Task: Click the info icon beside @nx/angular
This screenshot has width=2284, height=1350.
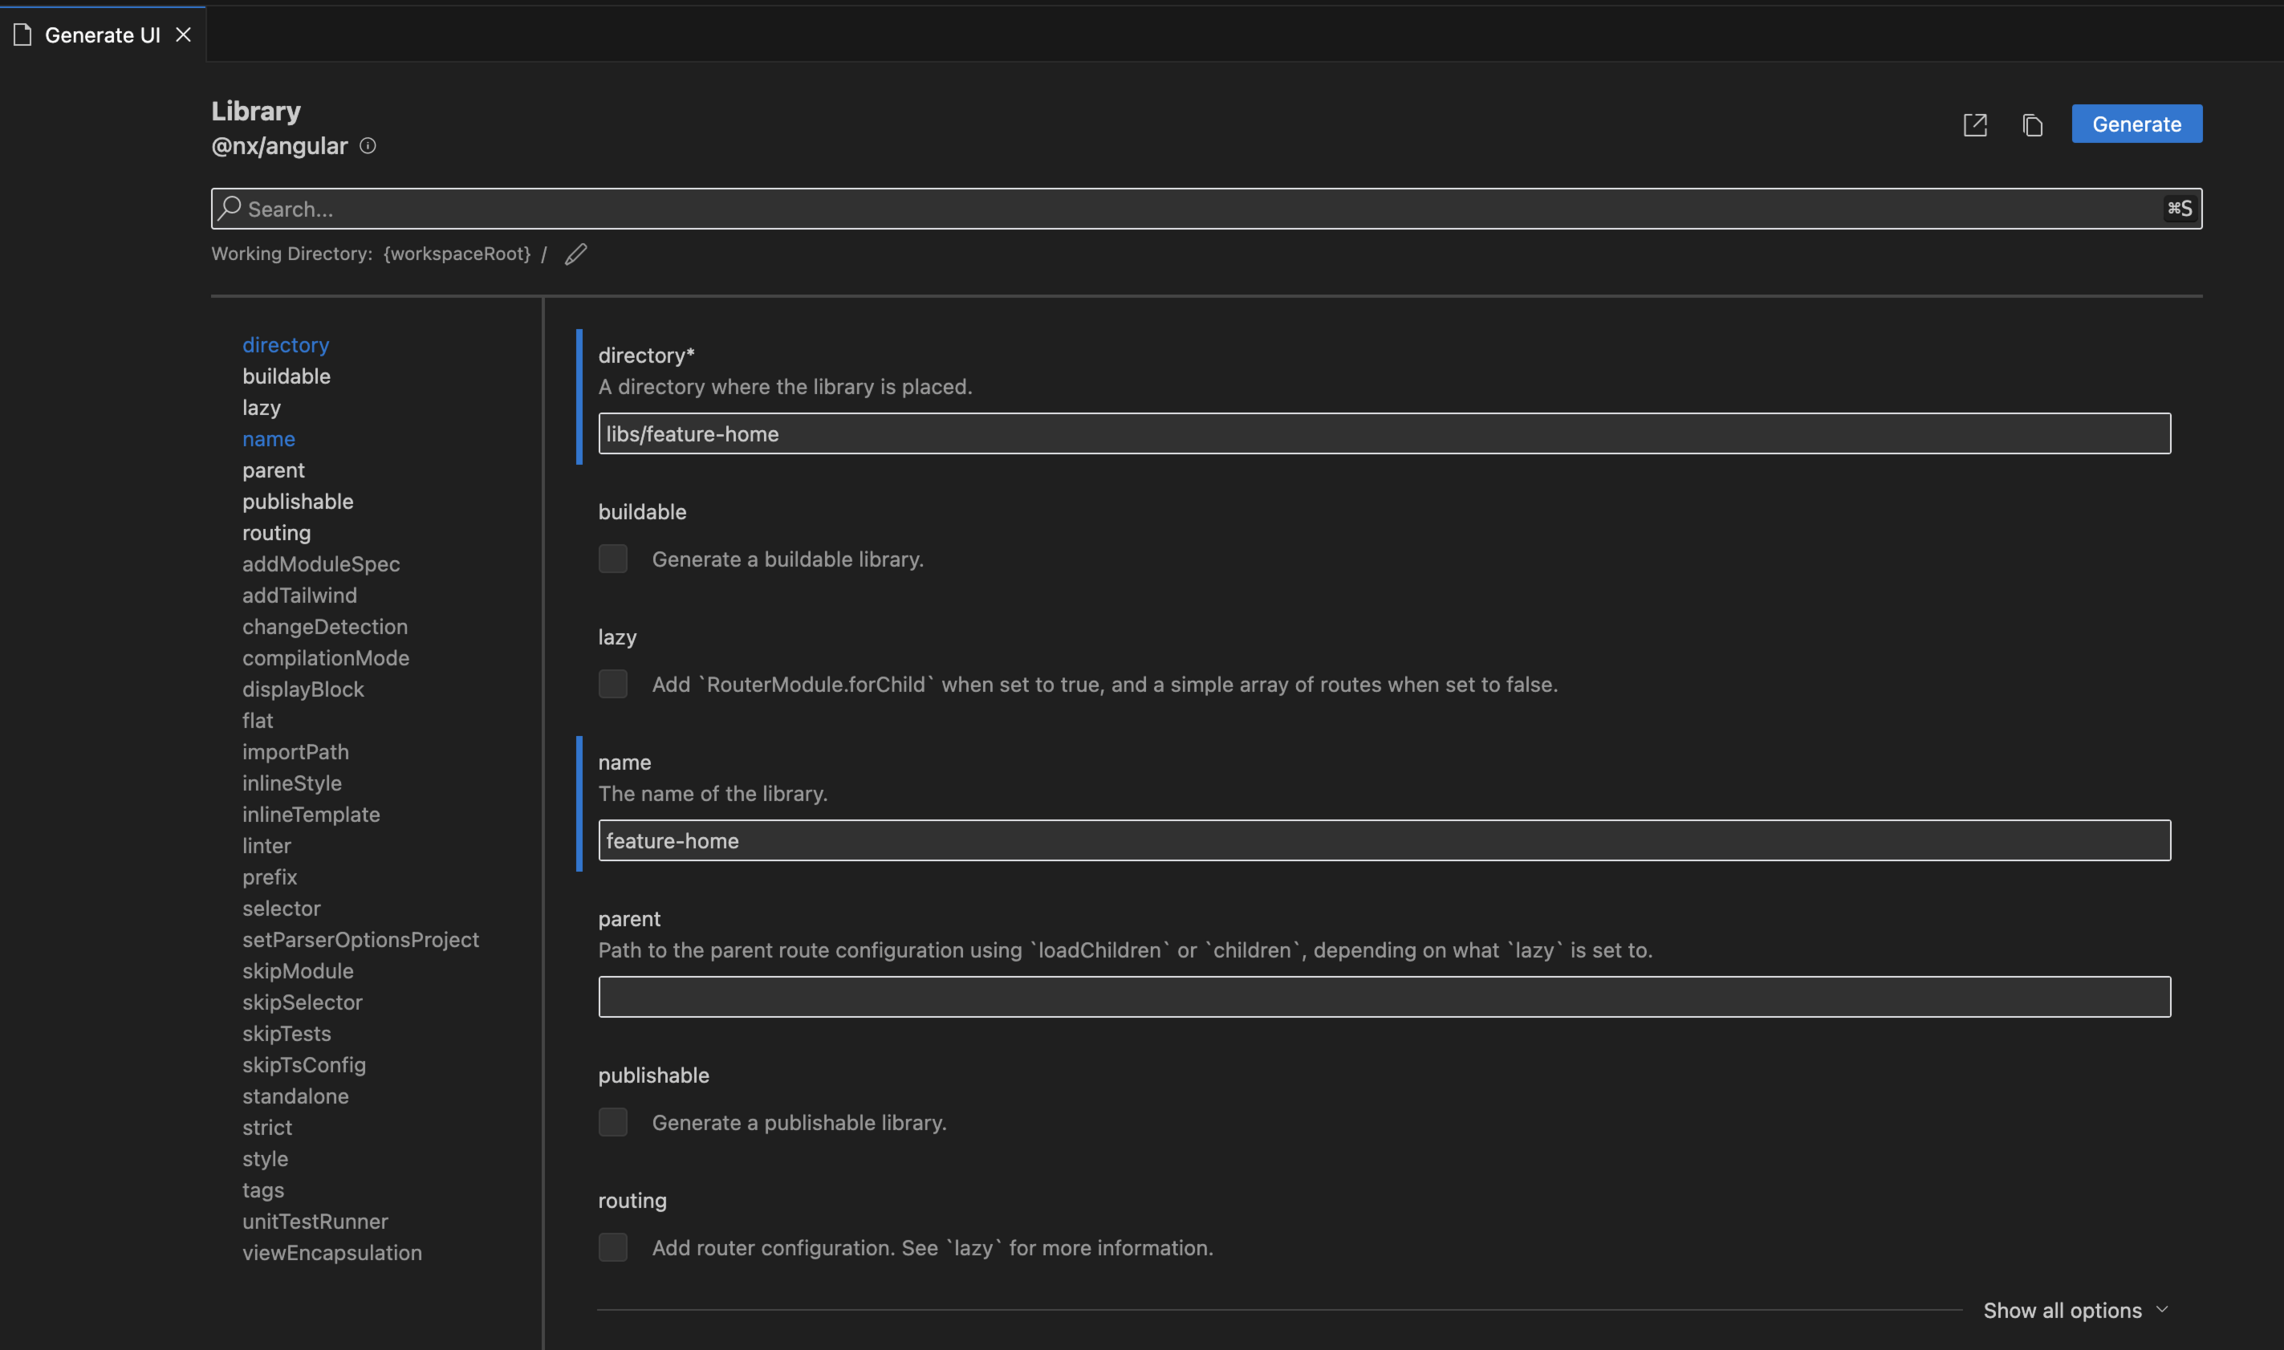Action: click(x=368, y=146)
